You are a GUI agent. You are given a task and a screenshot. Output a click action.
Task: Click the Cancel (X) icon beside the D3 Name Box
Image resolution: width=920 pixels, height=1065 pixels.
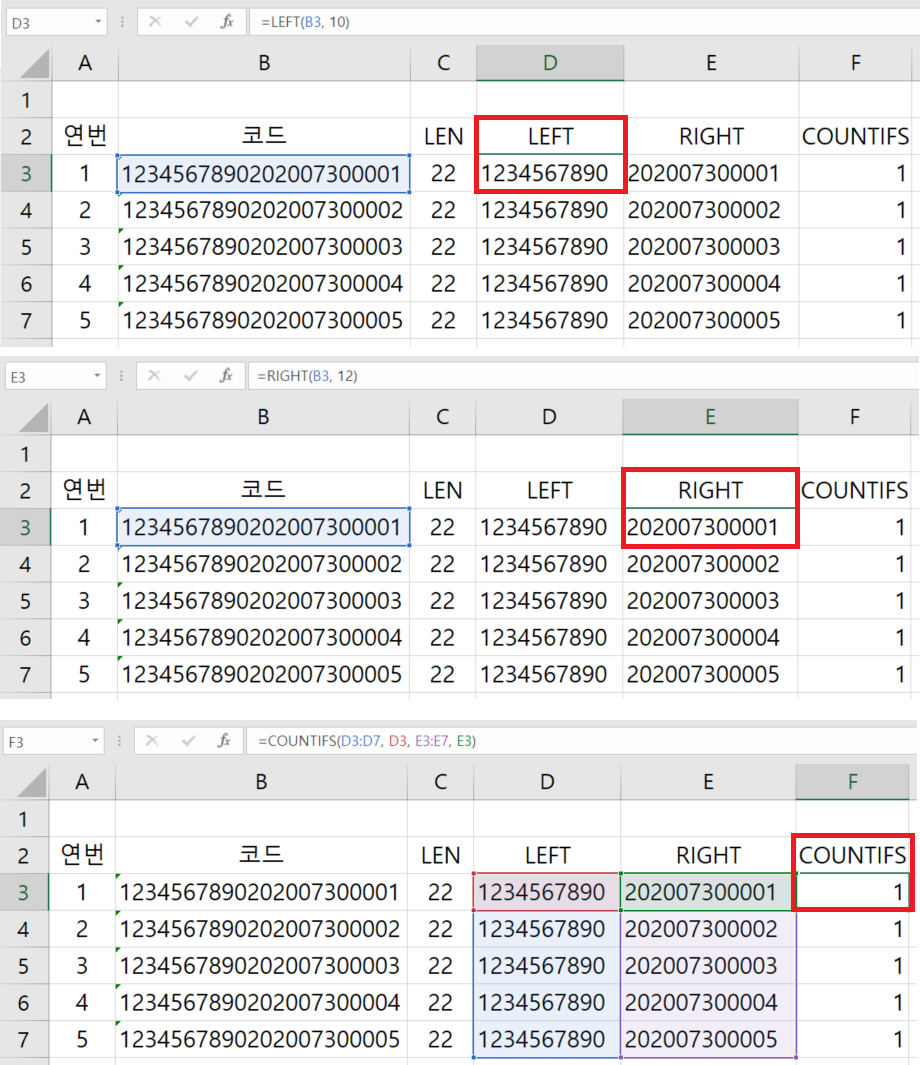coord(155,22)
